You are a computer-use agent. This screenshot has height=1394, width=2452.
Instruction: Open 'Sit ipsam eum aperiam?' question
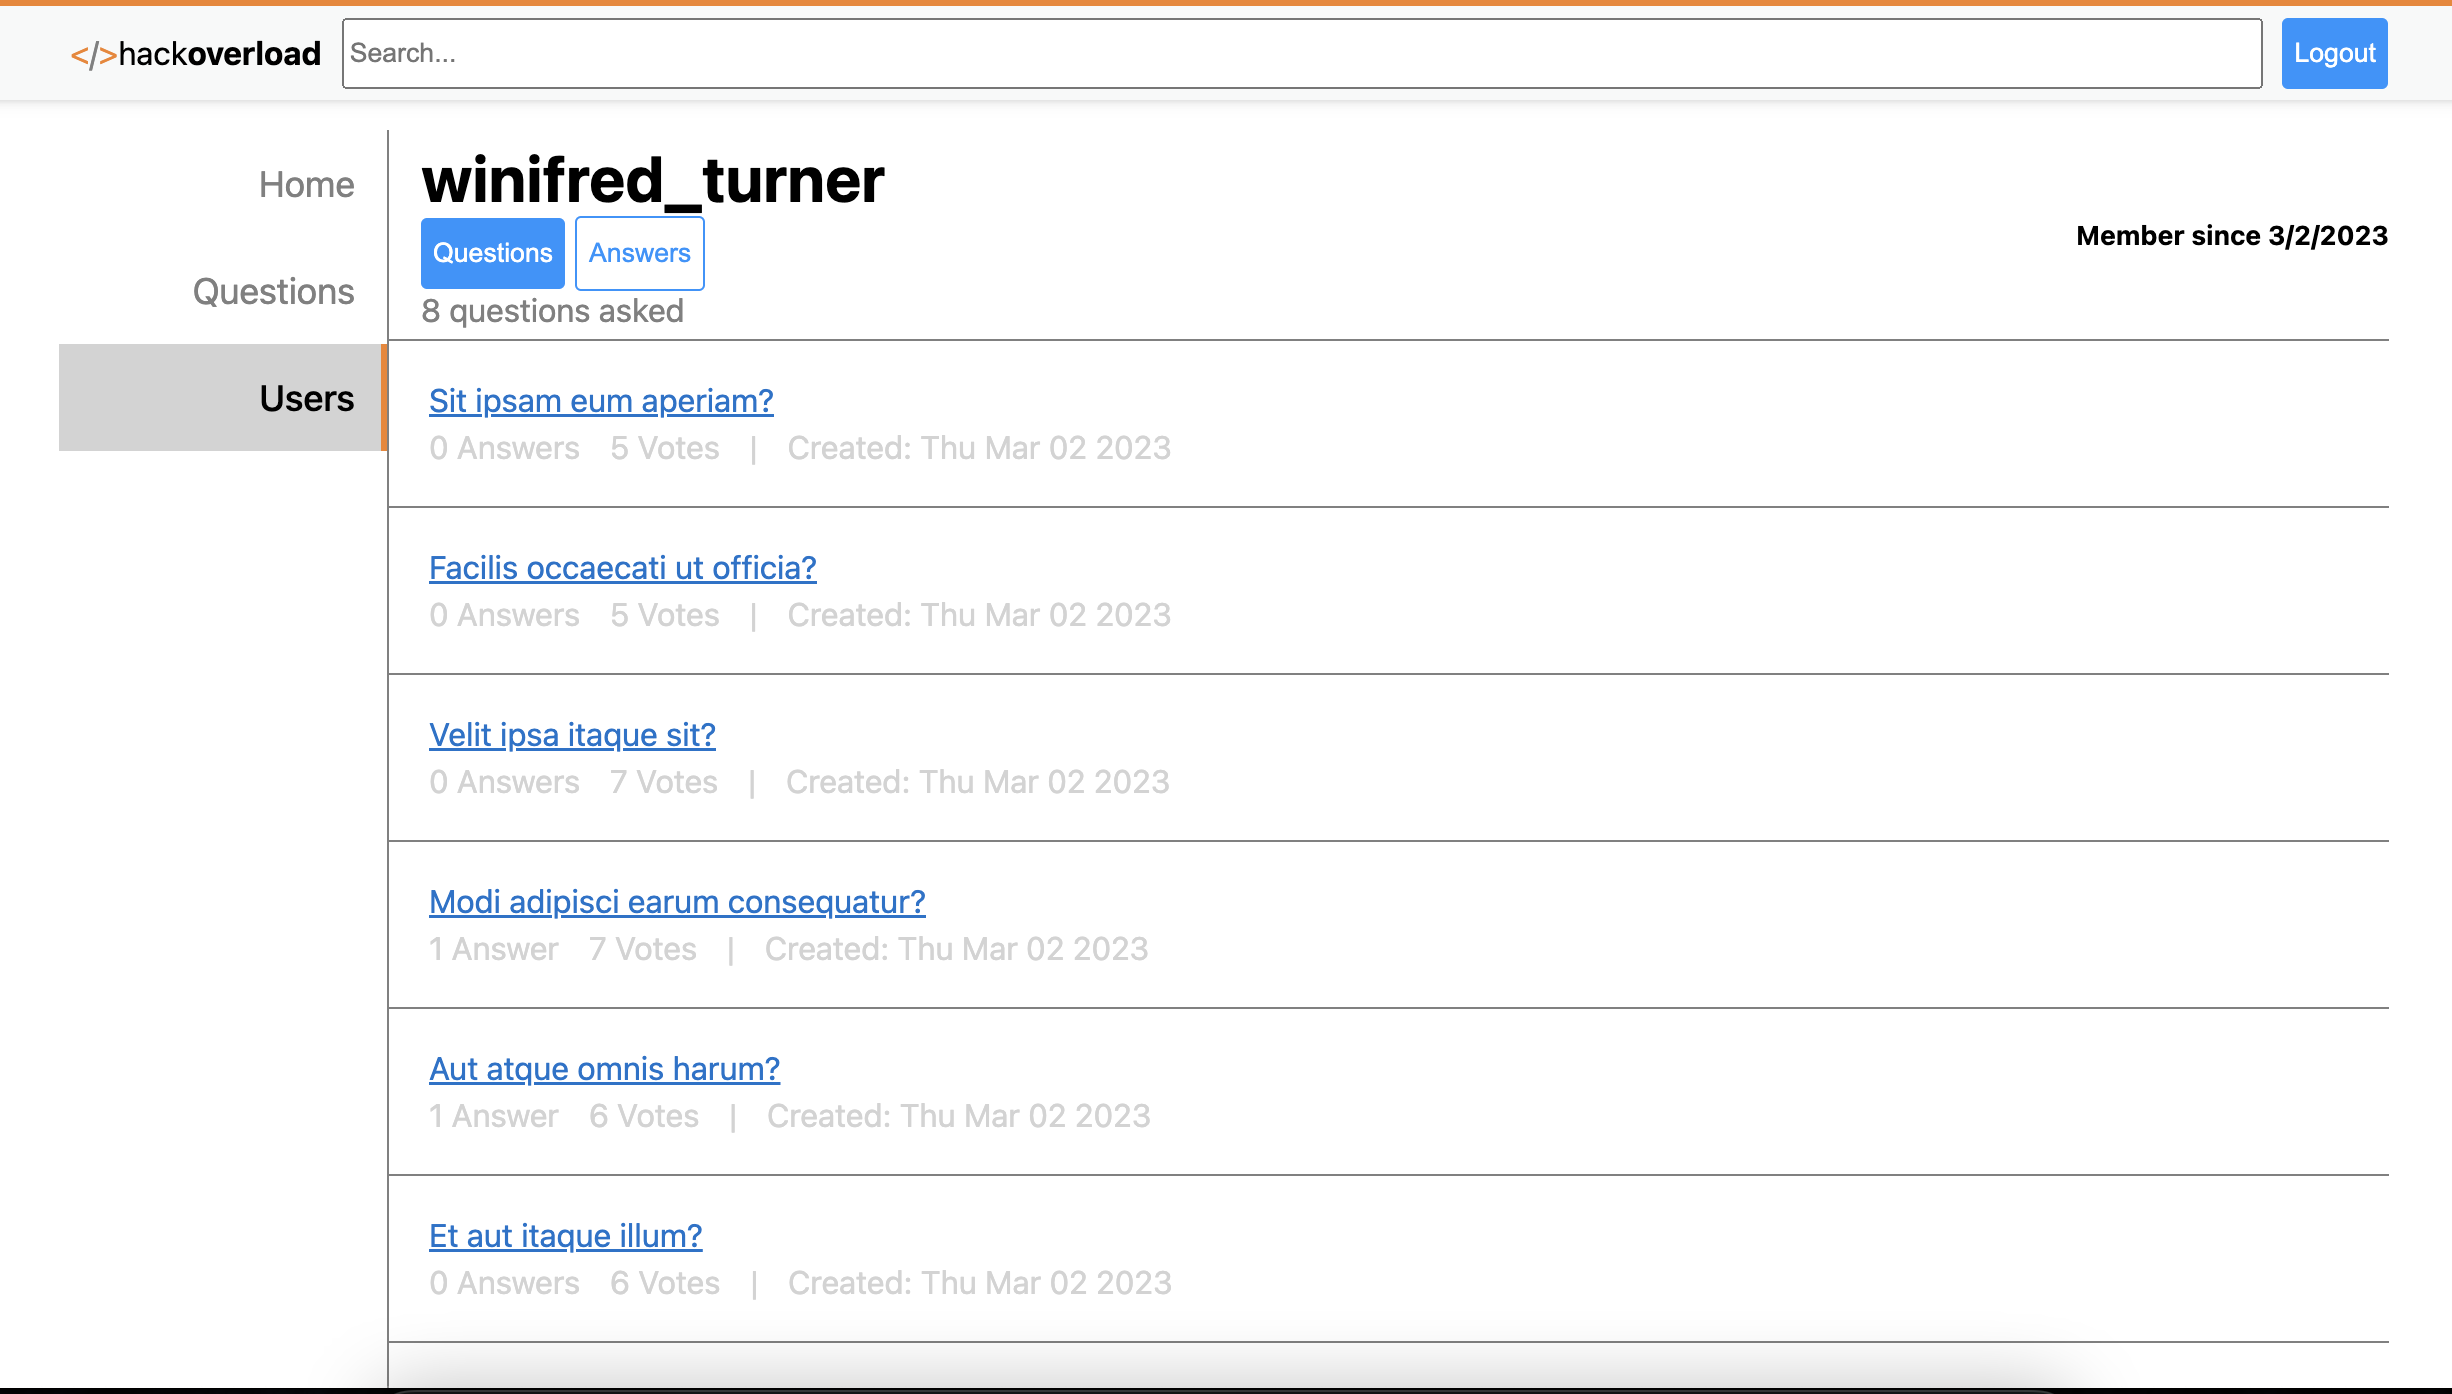pos(601,401)
